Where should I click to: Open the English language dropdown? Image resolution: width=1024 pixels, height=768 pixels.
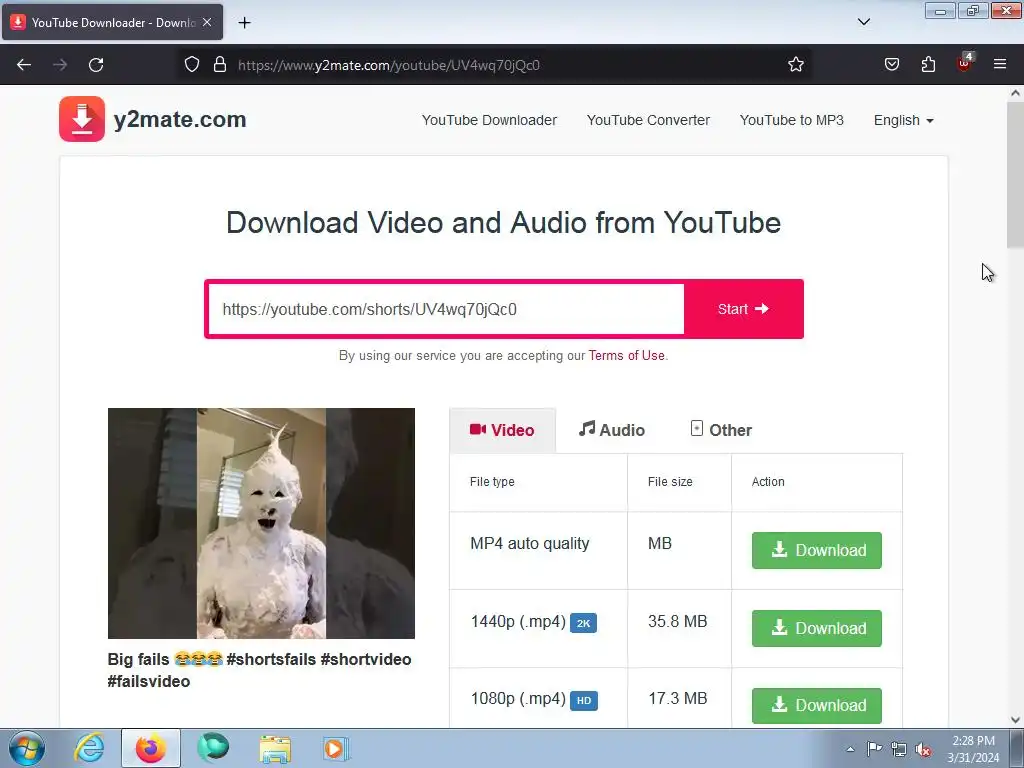click(x=904, y=120)
